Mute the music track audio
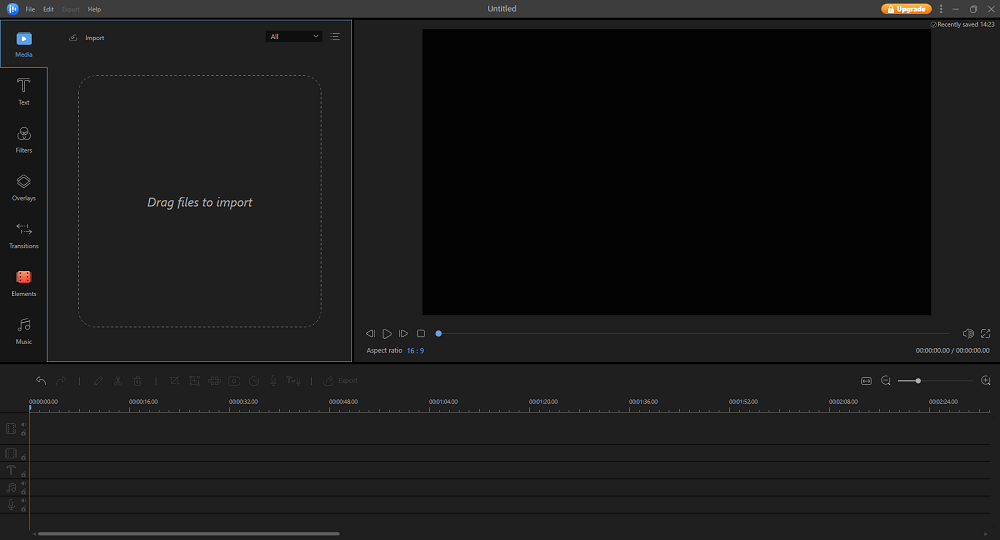The image size is (1000, 540). [x=23, y=484]
